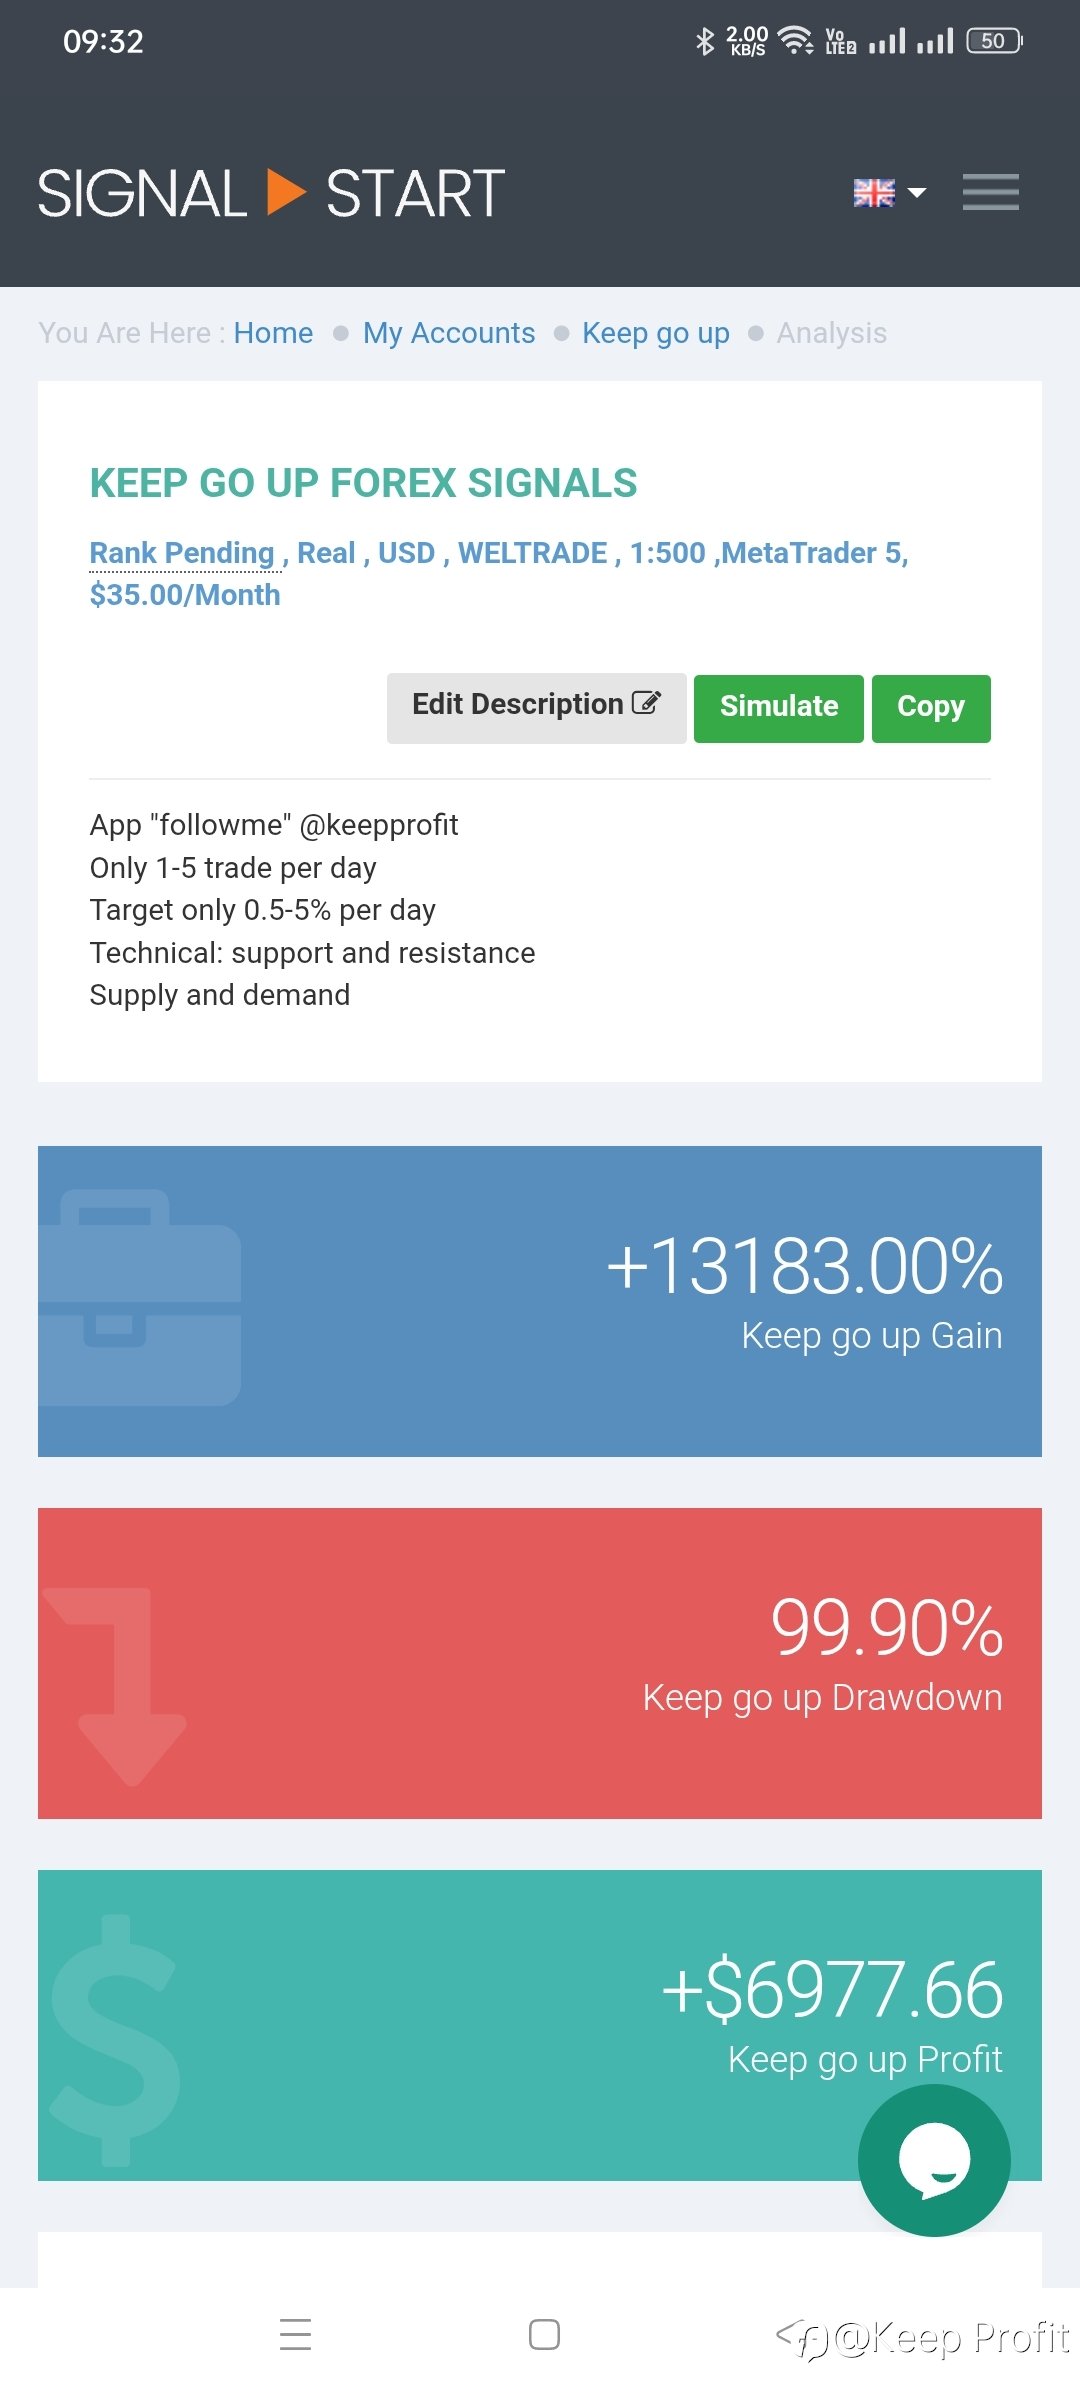The image size is (1080, 2400).
Task: Expand language dropdown arrow beside the flag
Action: (916, 192)
